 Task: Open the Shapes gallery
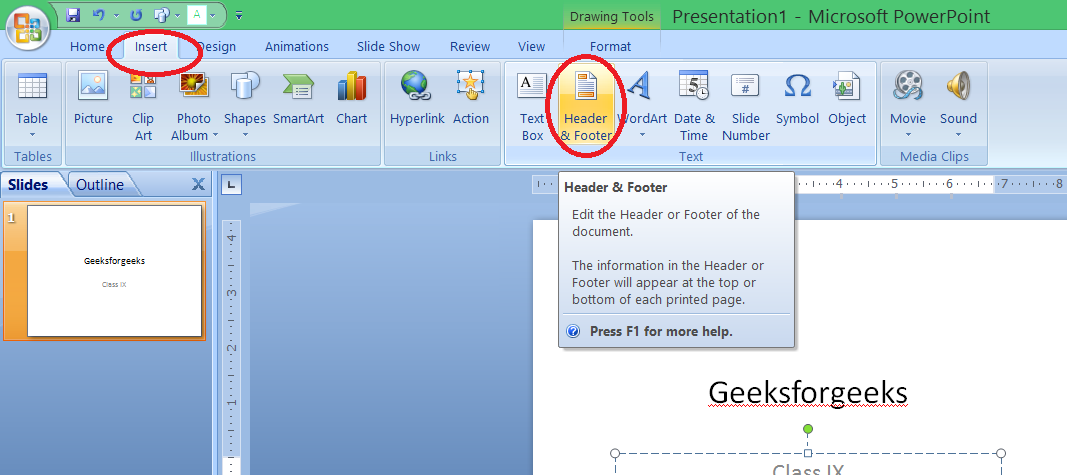[244, 105]
